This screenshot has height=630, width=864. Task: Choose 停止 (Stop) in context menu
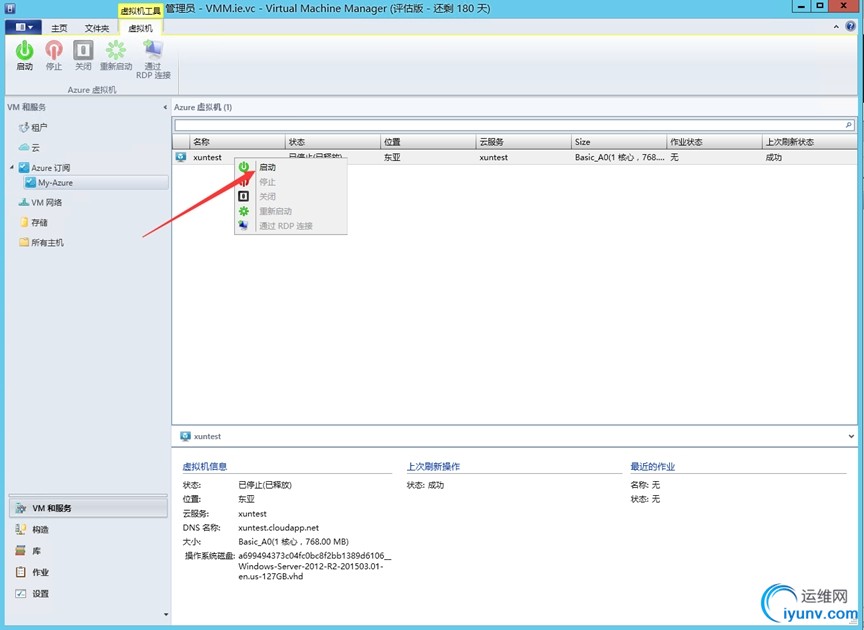(x=291, y=182)
